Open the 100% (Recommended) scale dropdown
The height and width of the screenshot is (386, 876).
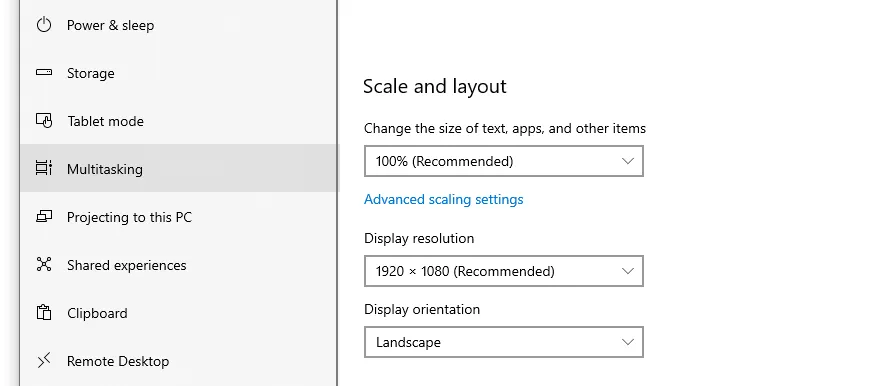(503, 161)
